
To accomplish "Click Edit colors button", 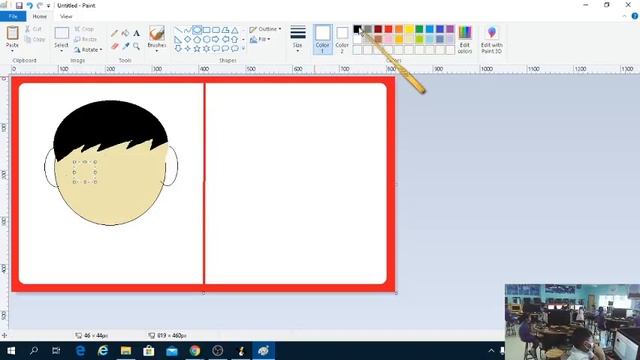I will coord(464,39).
